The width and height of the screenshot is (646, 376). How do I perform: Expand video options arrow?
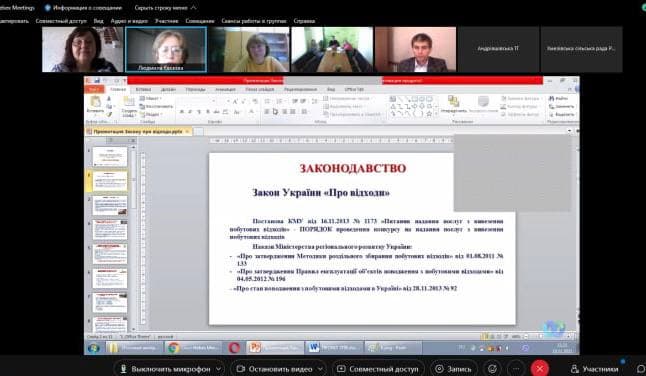click(321, 369)
